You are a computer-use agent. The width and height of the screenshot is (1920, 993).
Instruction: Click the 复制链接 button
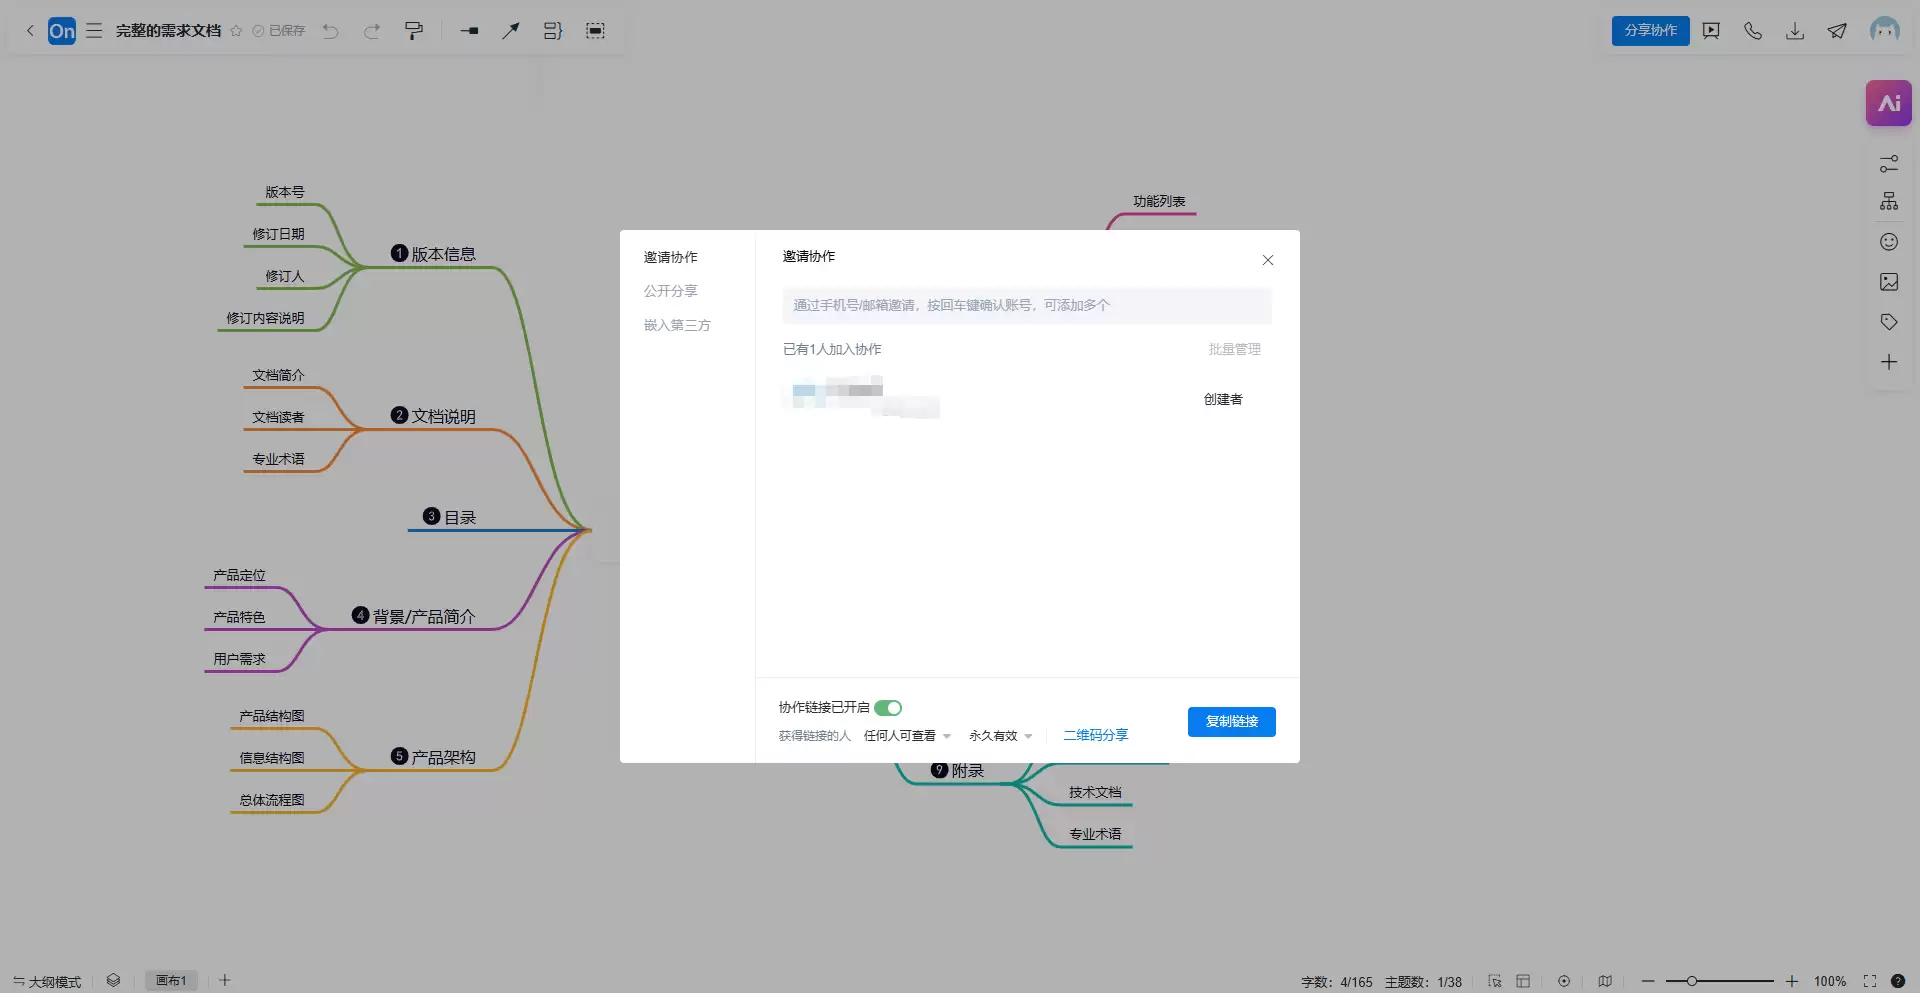coord(1231,722)
